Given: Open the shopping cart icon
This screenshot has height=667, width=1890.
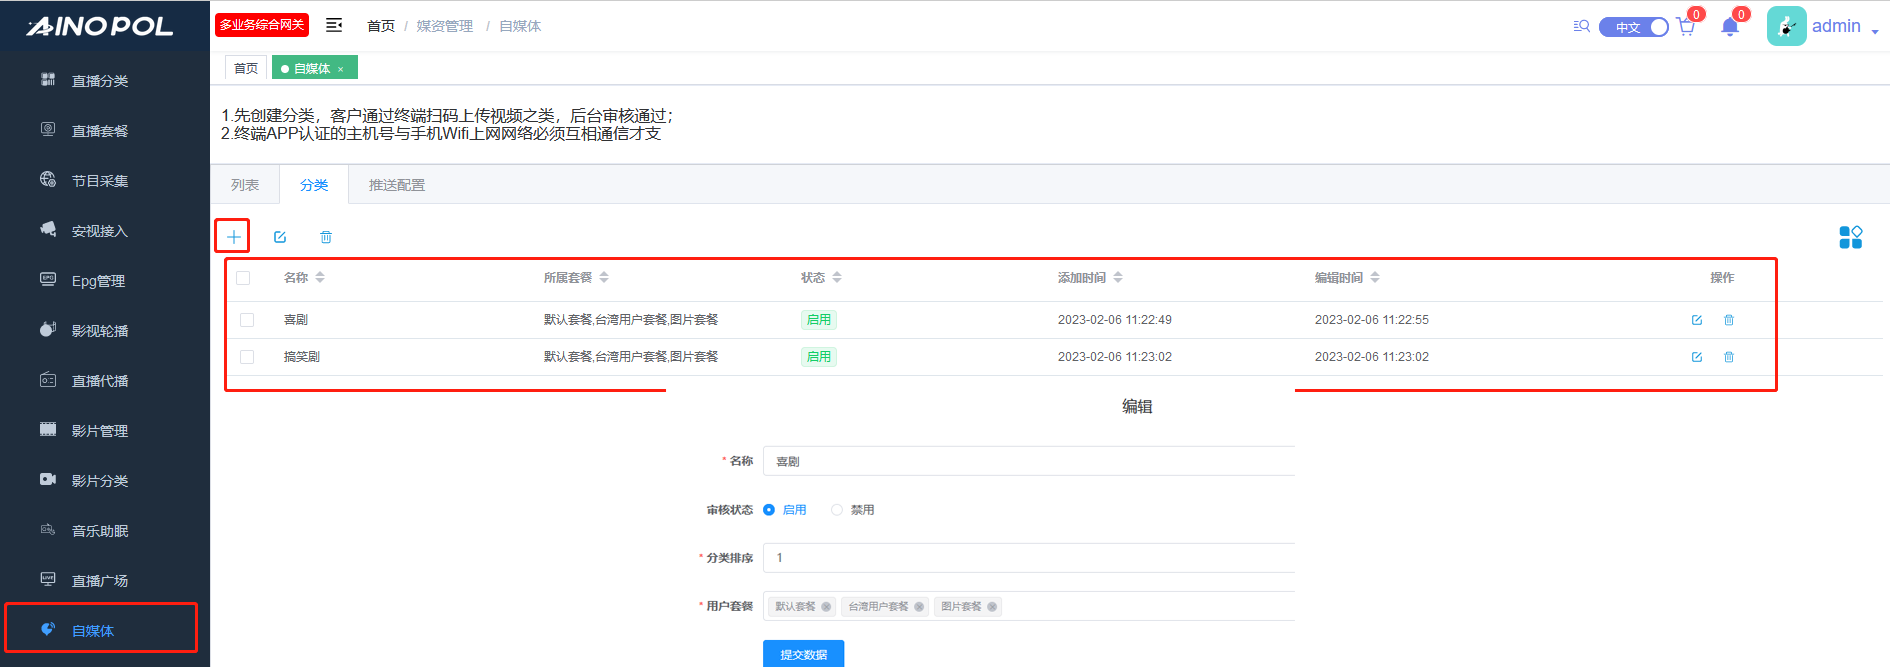Looking at the screenshot, I should pos(1686,27).
